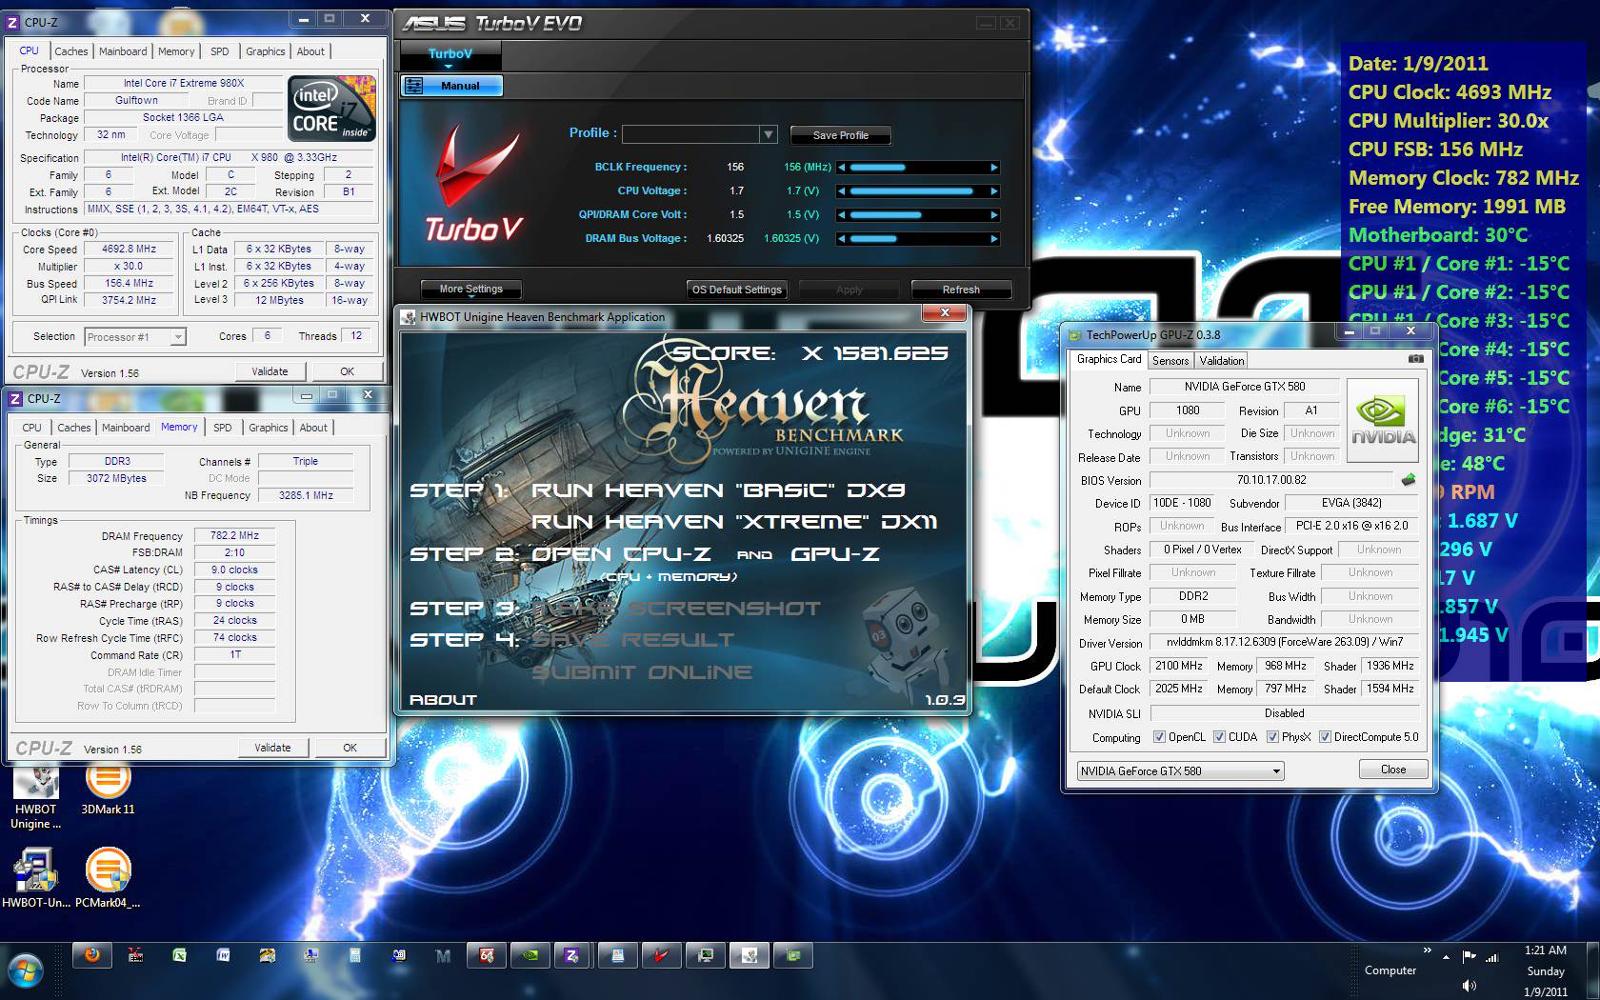1600x1000 pixels.
Task: Decrease CPU Voltage with left arrow
Action: (841, 191)
